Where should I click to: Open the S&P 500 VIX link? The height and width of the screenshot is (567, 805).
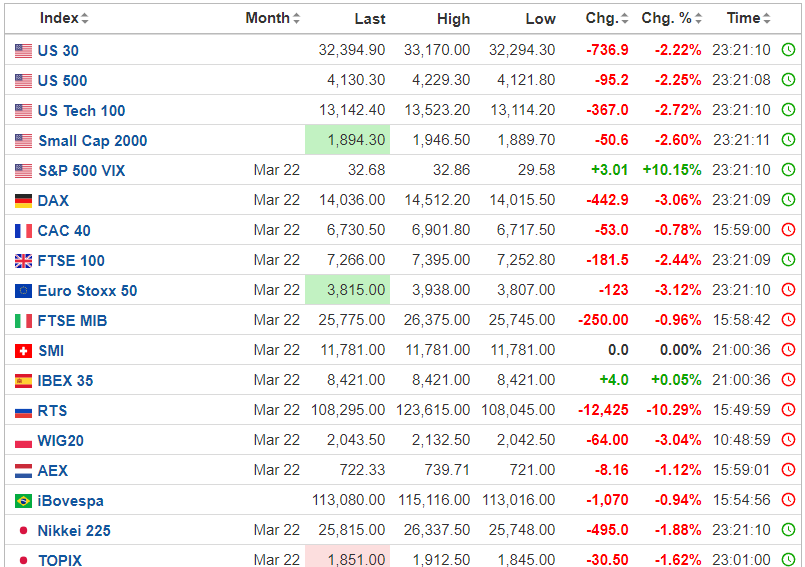click(81, 171)
